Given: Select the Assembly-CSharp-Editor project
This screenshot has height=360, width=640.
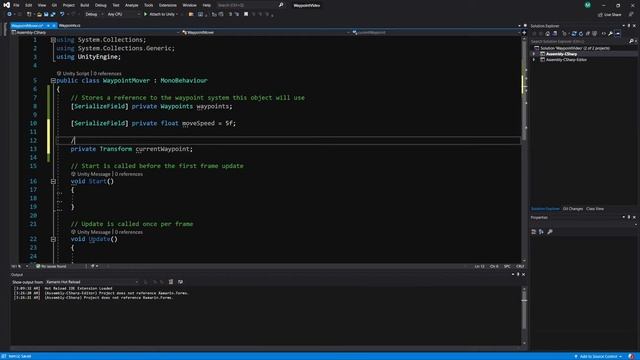Looking at the screenshot, I should (566, 60).
